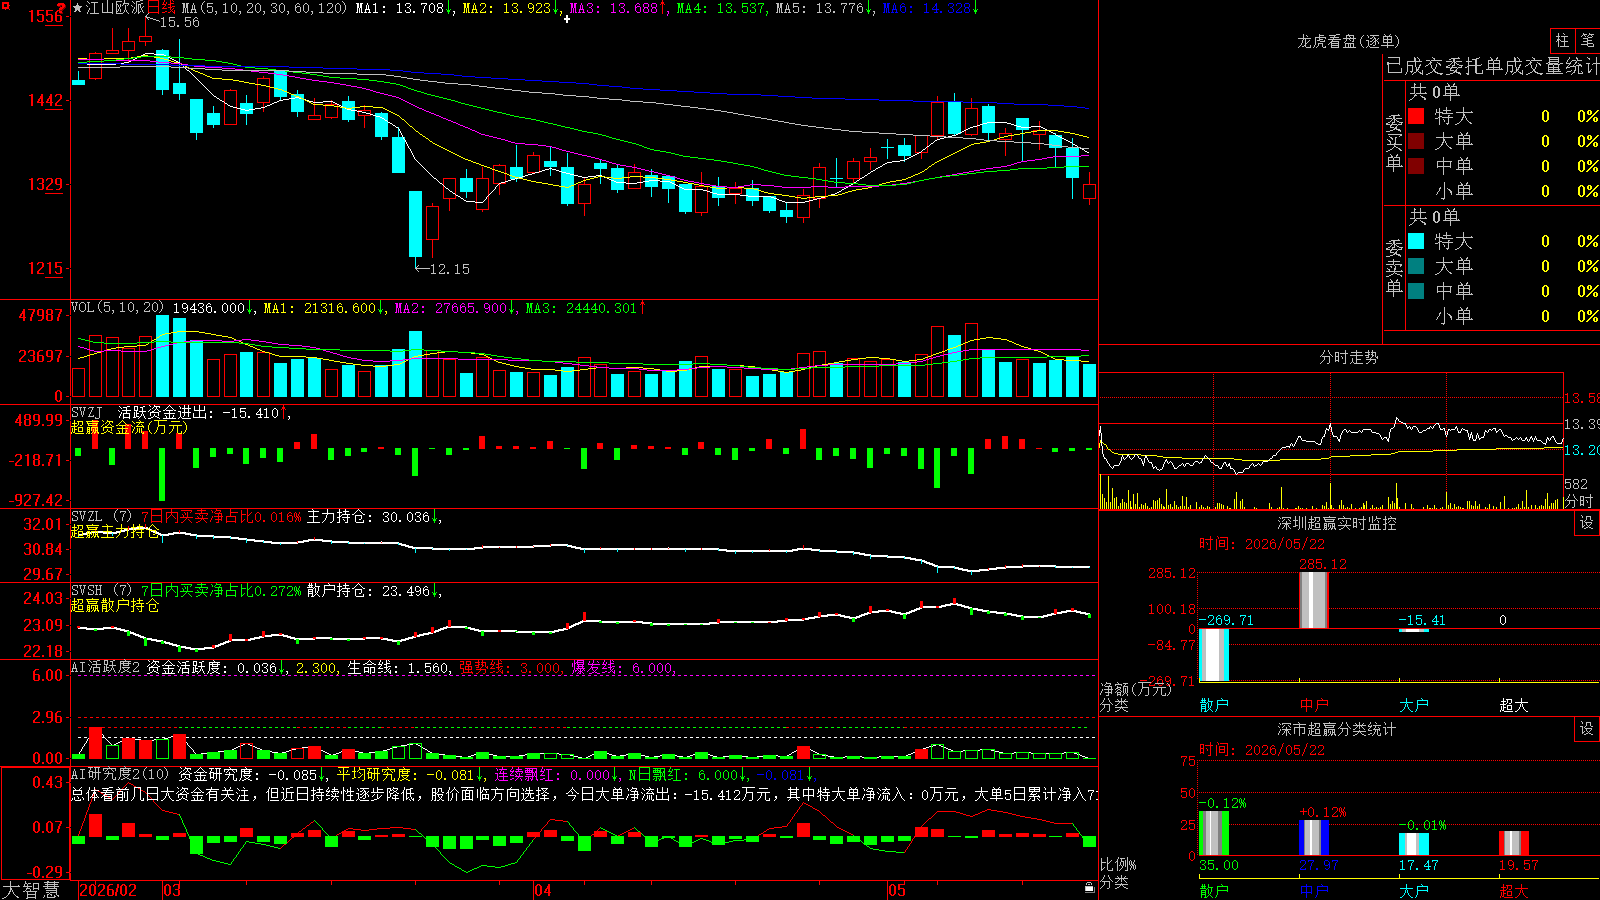Click the 委买单 vertical section label
Screen dimensions: 1600x900
1394,142
